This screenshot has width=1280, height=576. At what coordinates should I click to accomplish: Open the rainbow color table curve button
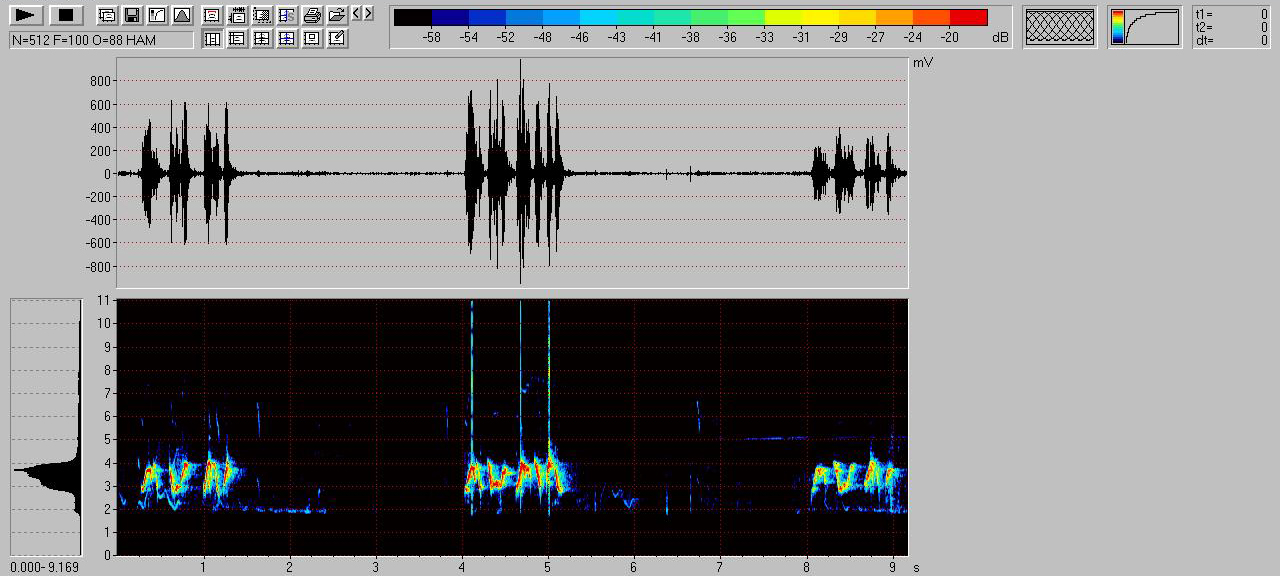1146,27
